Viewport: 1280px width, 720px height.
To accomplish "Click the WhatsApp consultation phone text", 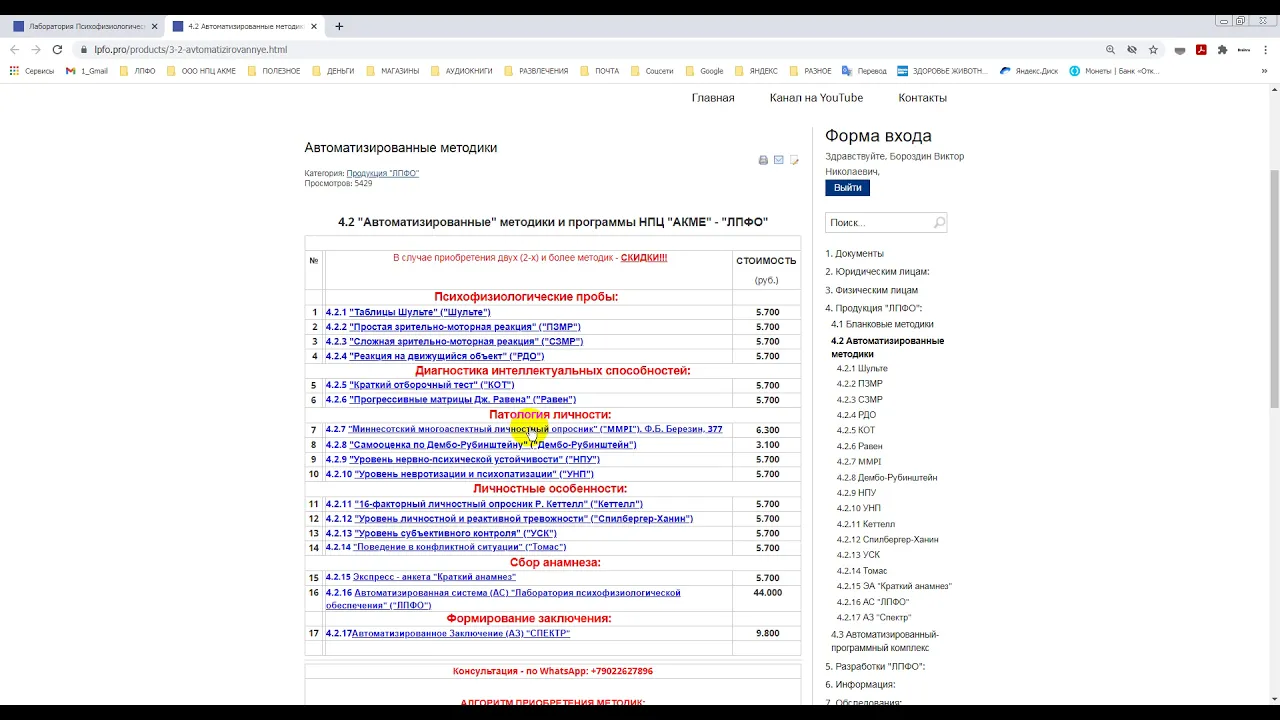I will [553, 671].
